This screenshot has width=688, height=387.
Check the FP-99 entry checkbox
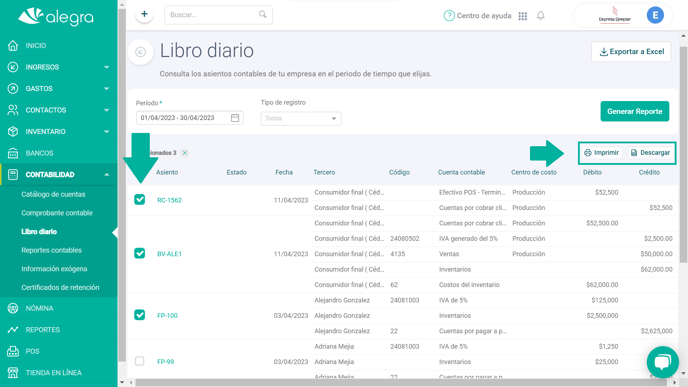tap(140, 361)
